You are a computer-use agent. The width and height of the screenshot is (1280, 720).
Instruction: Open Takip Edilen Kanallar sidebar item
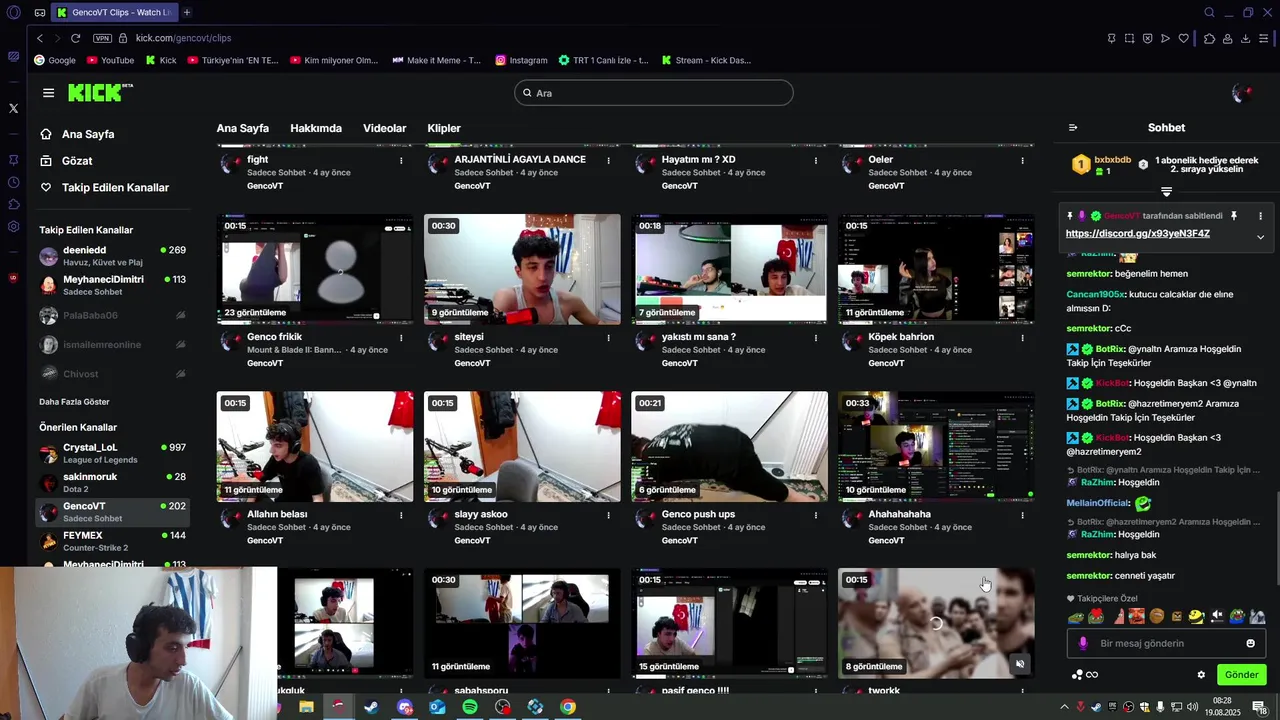(104, 188)
